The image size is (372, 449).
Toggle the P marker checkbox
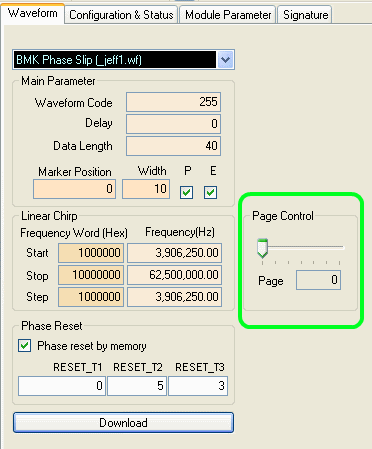[x=186, y=192]
